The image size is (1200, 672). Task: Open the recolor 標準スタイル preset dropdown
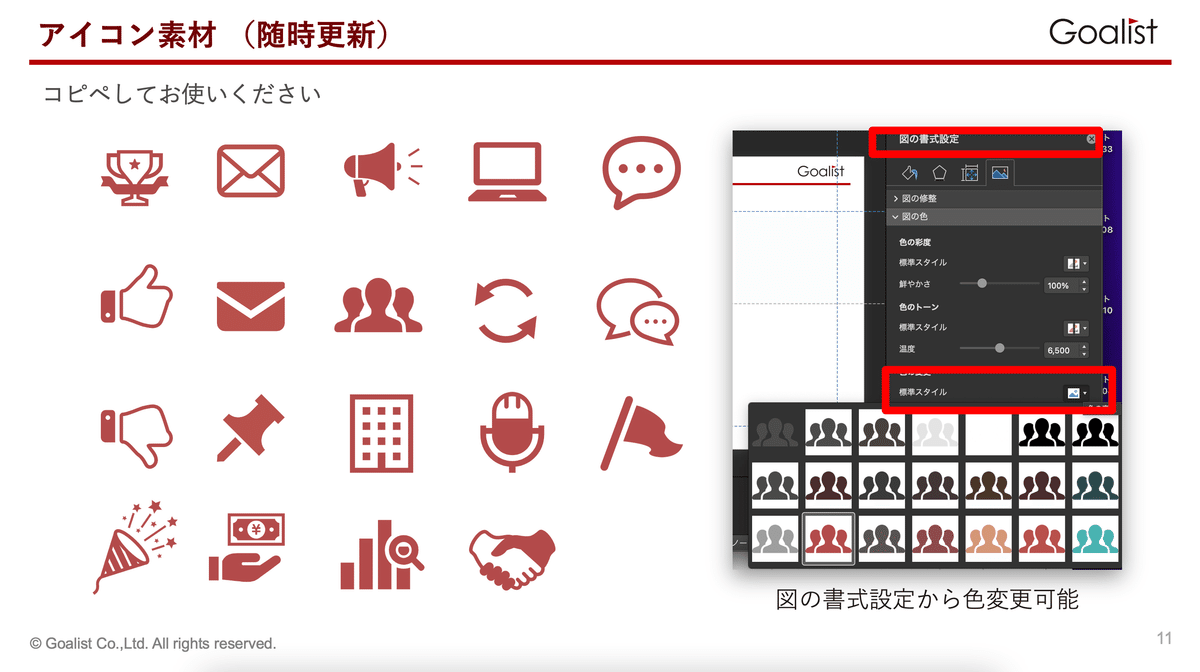click(x=1077, y=393)
